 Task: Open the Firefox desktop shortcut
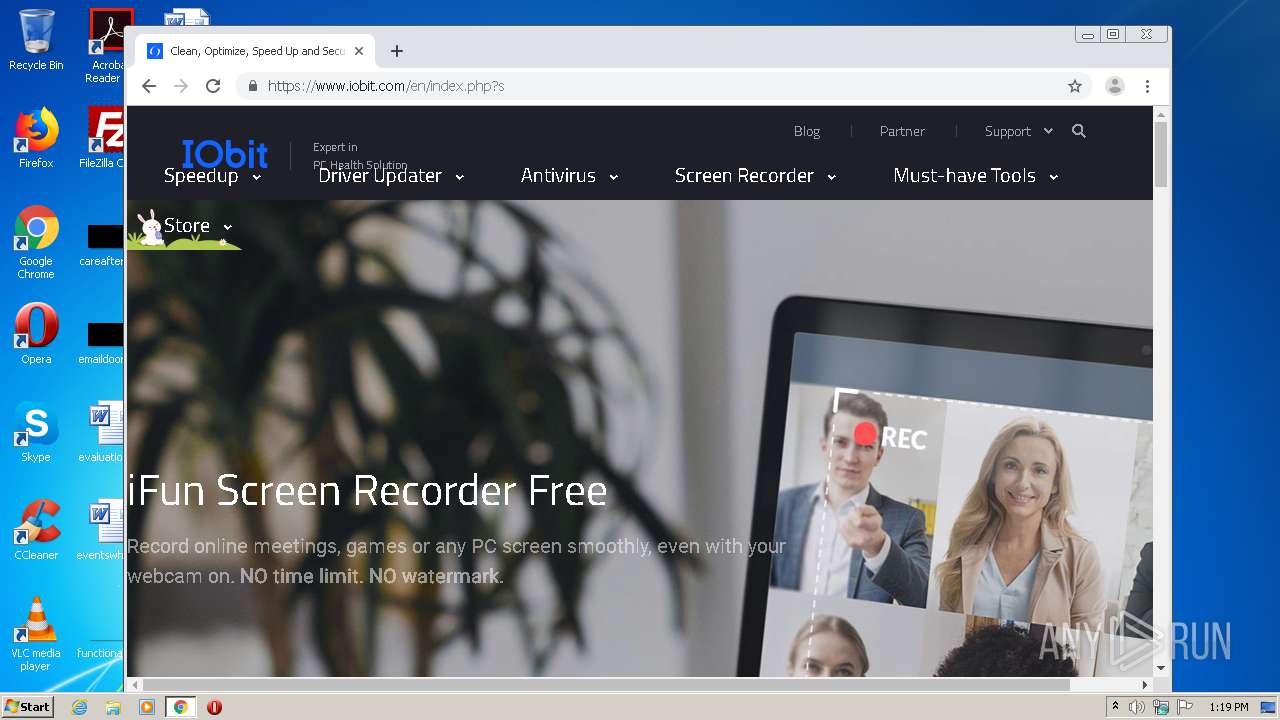(36, 138)
